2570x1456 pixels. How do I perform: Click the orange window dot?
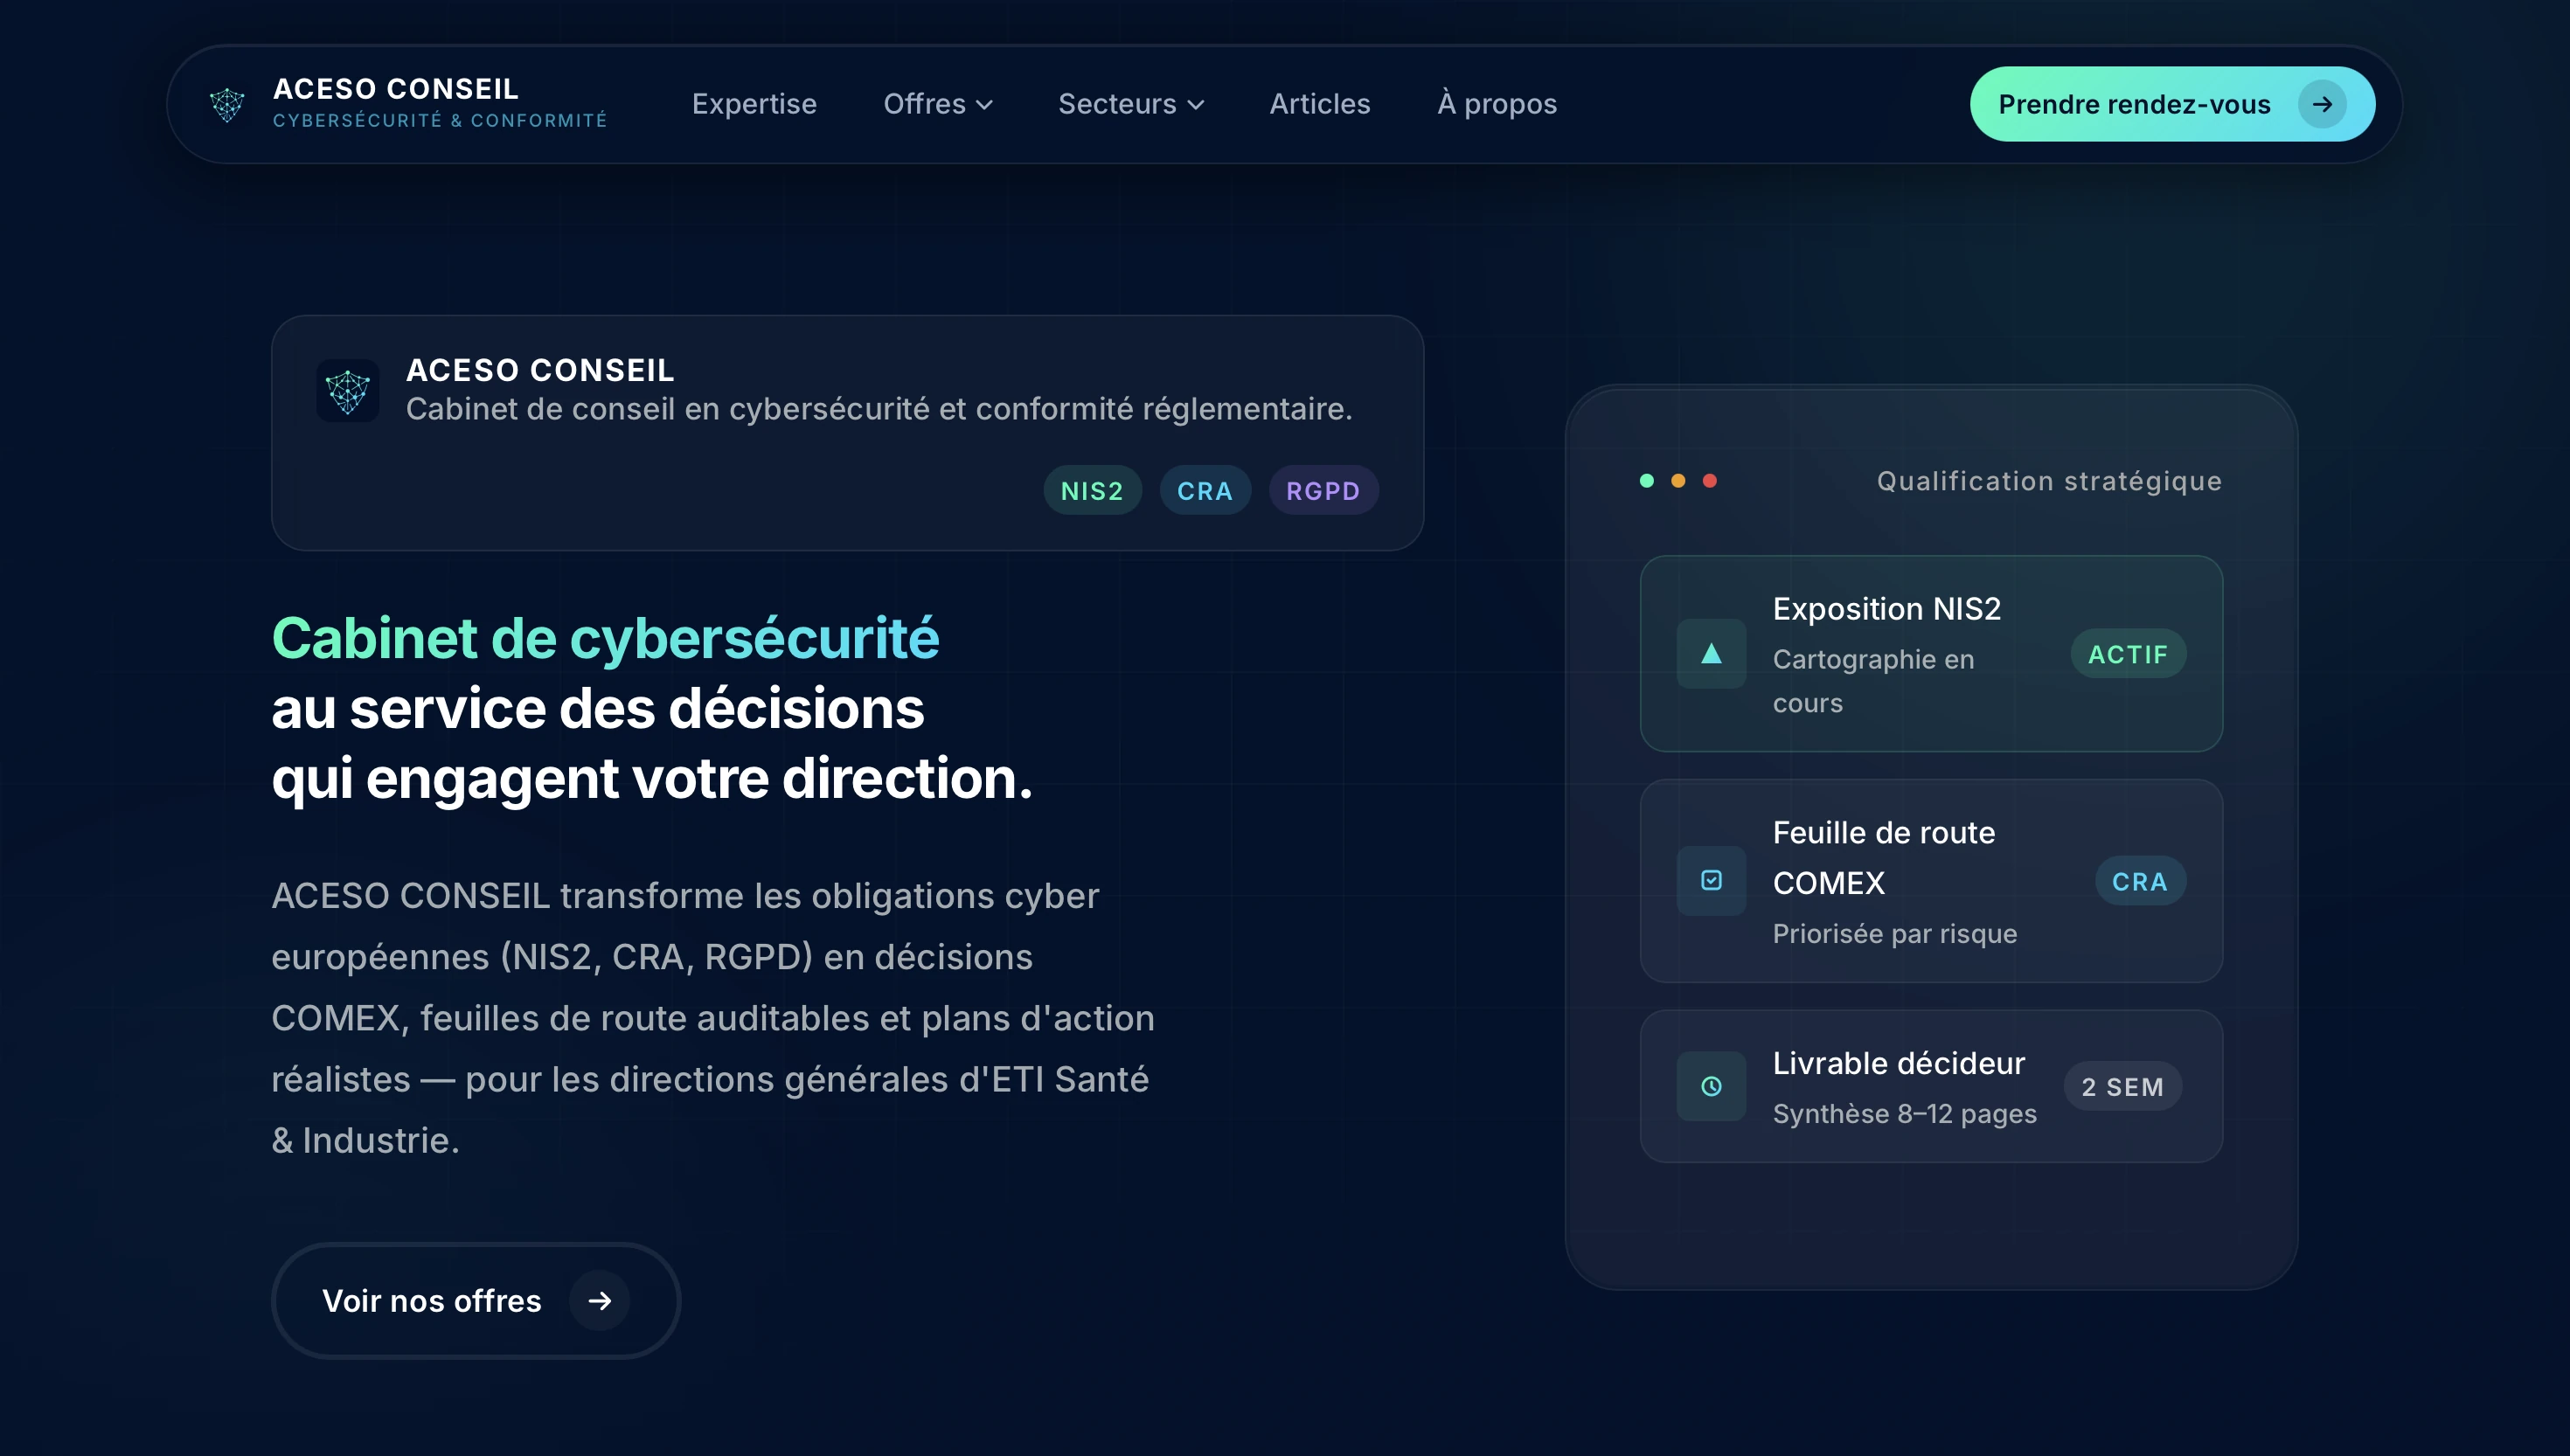1678,481
